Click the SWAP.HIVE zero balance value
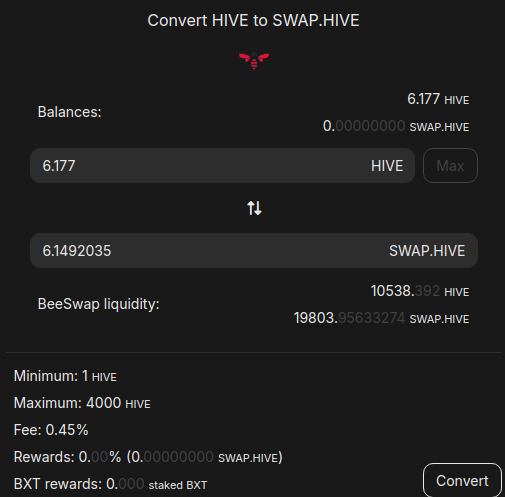The image size is (505, 497). pos(396,126)
